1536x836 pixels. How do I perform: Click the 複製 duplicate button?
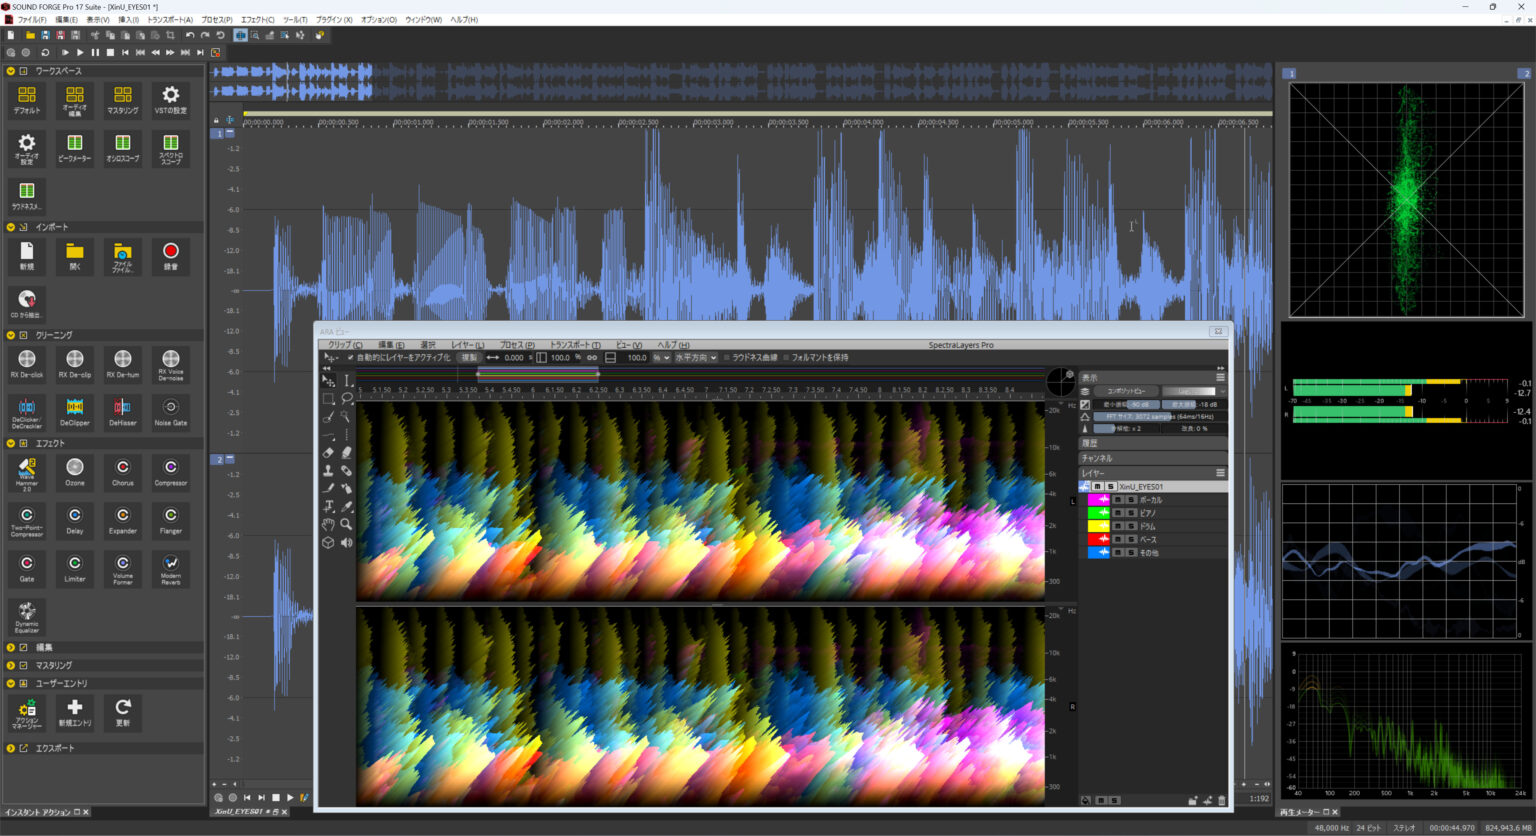click(469, 357)
